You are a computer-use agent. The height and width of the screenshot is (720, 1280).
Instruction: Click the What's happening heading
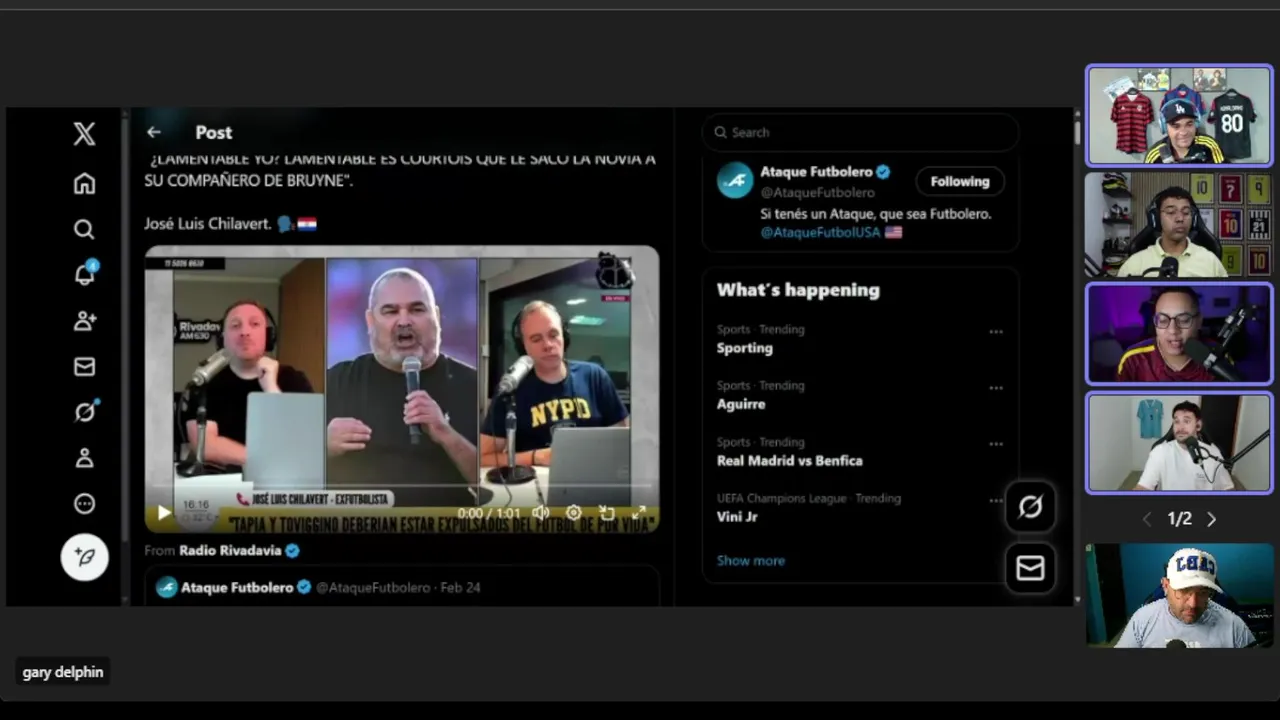coord(798,290)
